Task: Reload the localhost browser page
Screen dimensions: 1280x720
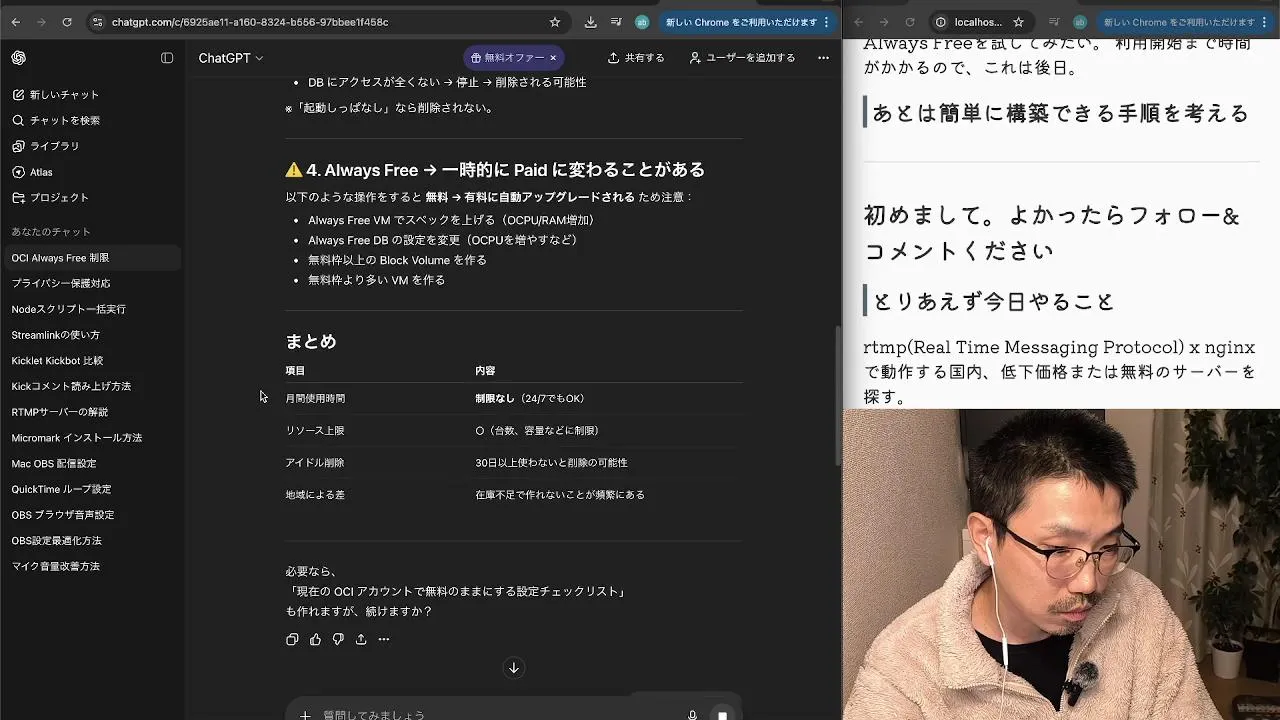Action: point(910,22)
